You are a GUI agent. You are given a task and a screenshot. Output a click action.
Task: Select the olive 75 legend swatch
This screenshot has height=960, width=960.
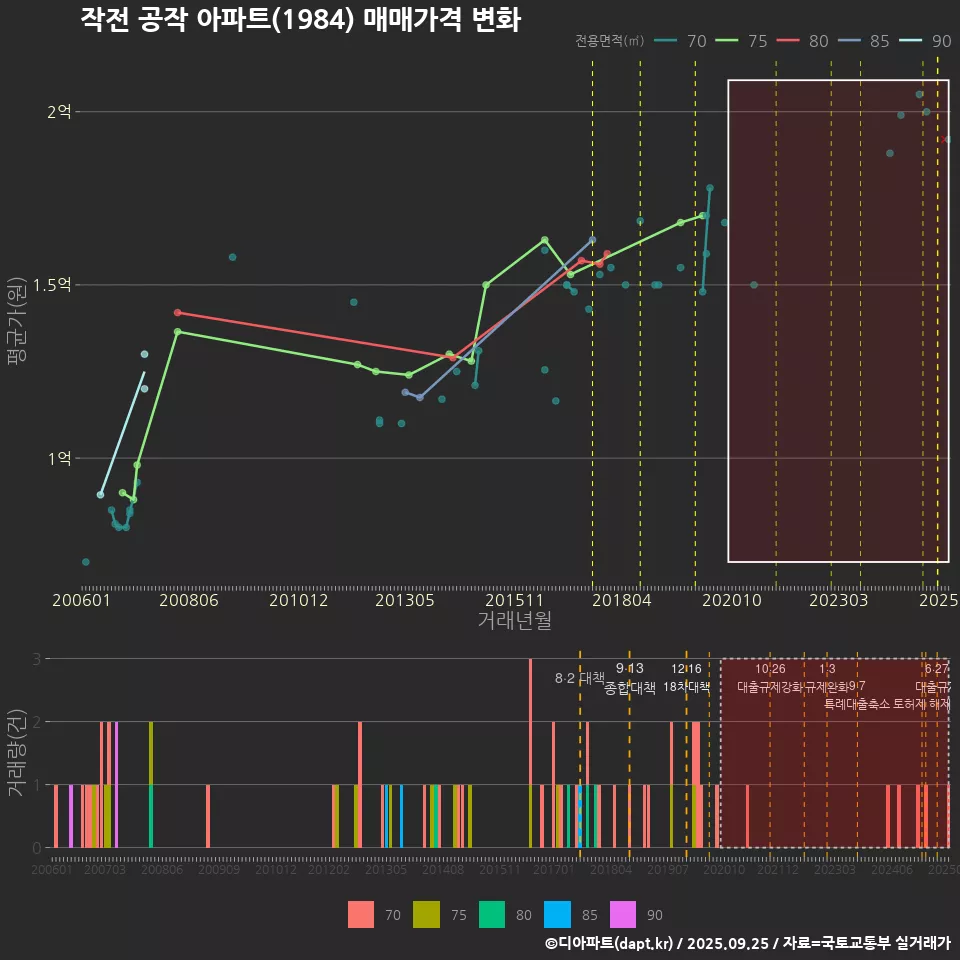pyautogui.click(x=426, y=914)
